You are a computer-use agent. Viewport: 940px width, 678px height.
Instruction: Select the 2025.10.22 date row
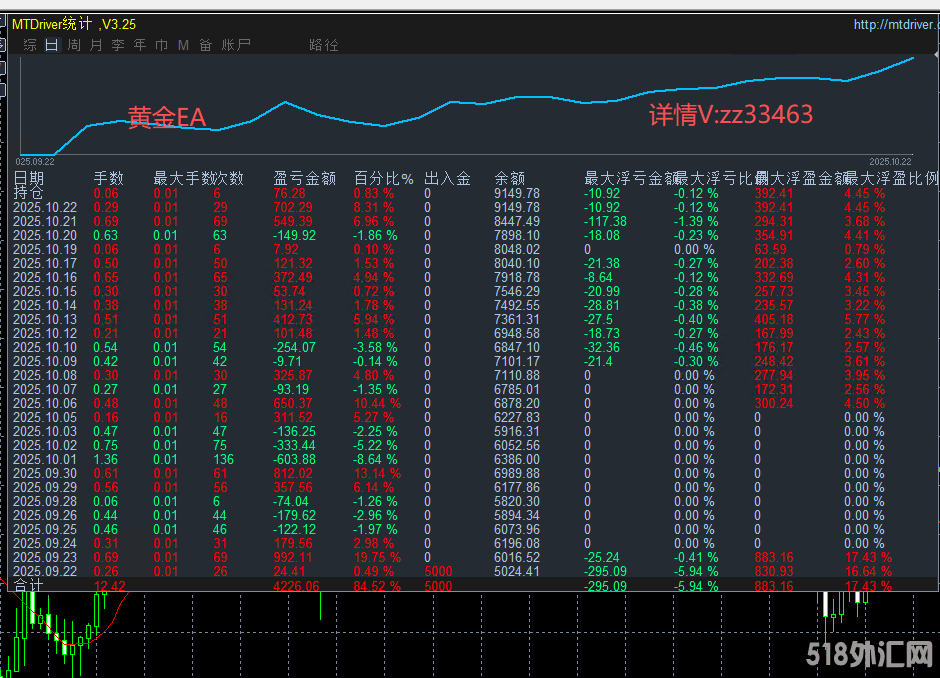coord(47,207)
